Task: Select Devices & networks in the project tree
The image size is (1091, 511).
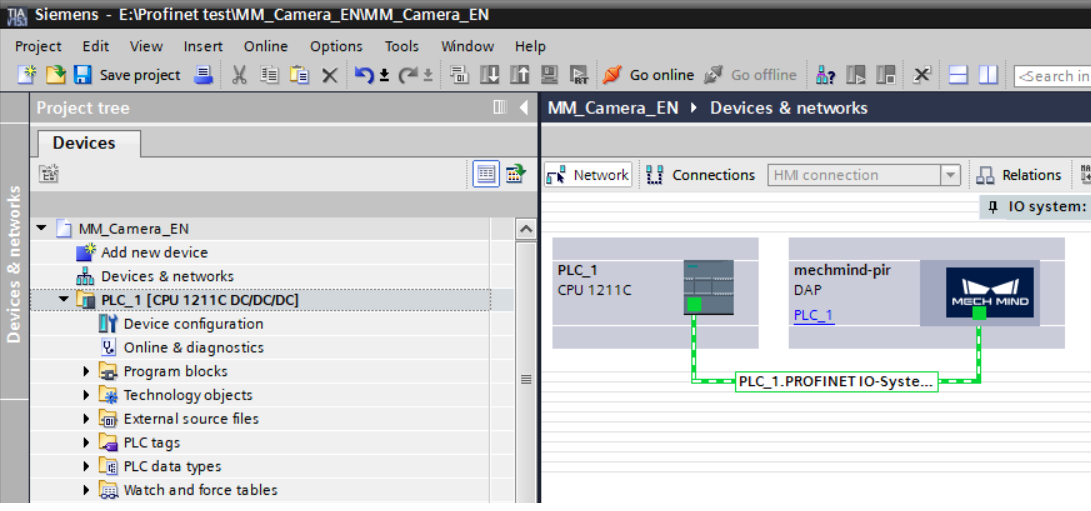Action: point(167,276)
